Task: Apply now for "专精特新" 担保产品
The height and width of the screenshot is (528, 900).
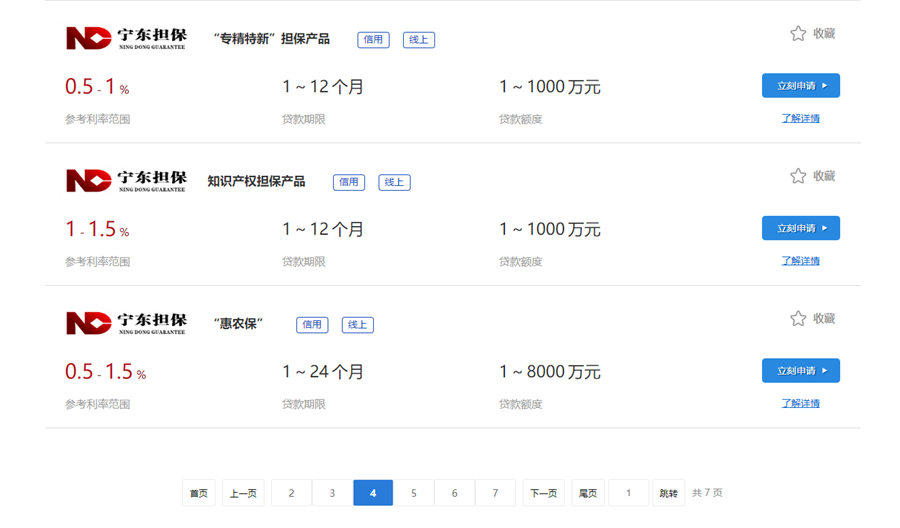Action: [x=801, y=86]
